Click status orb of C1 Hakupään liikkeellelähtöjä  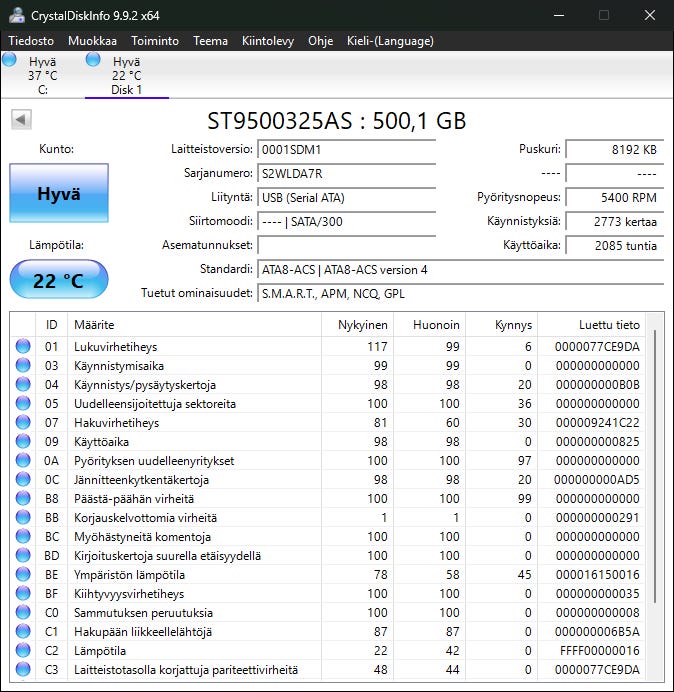tap(23, 632)
